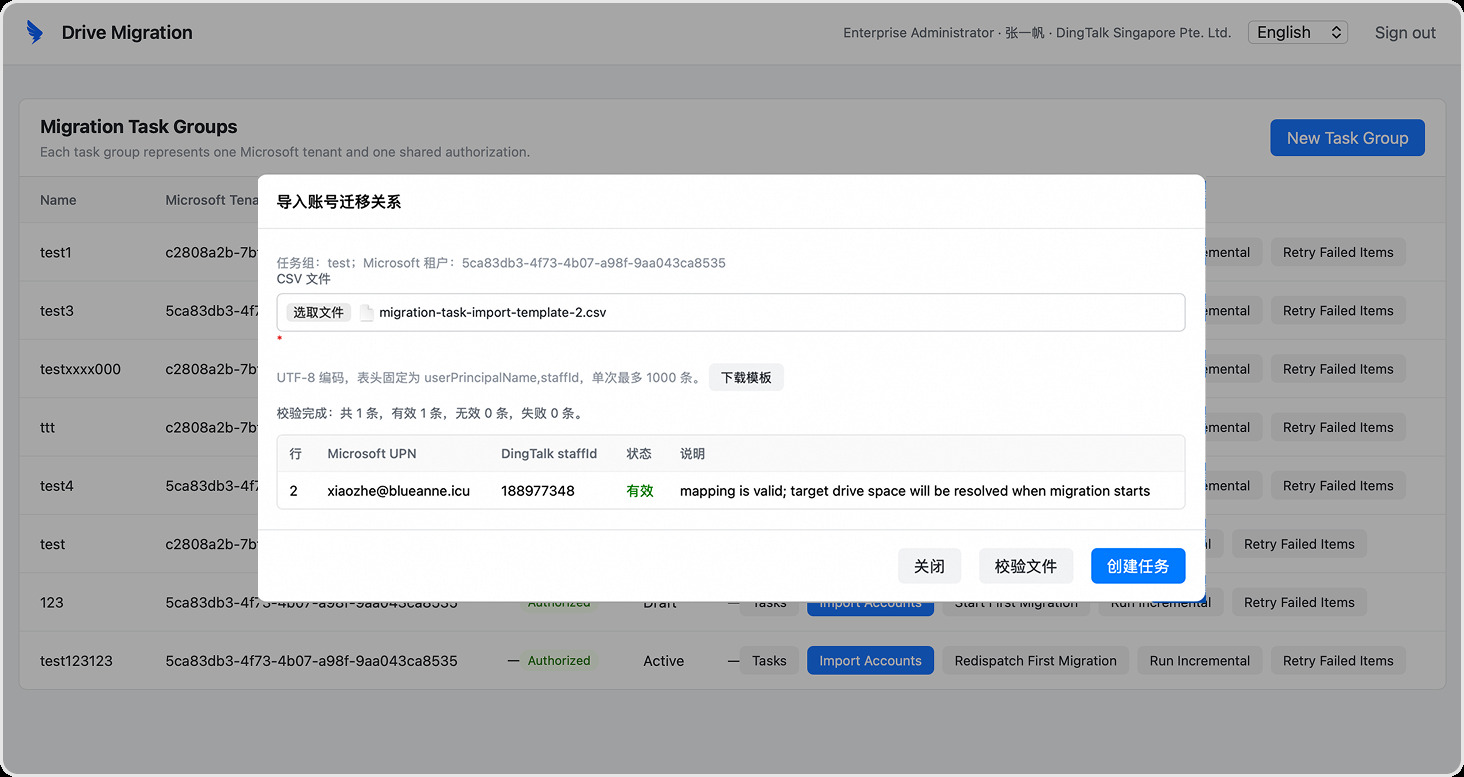The width and height of the screenshot is (1464, 777).
Task: Retry Failed Items for the test row
Action: tap(1299, 544)
